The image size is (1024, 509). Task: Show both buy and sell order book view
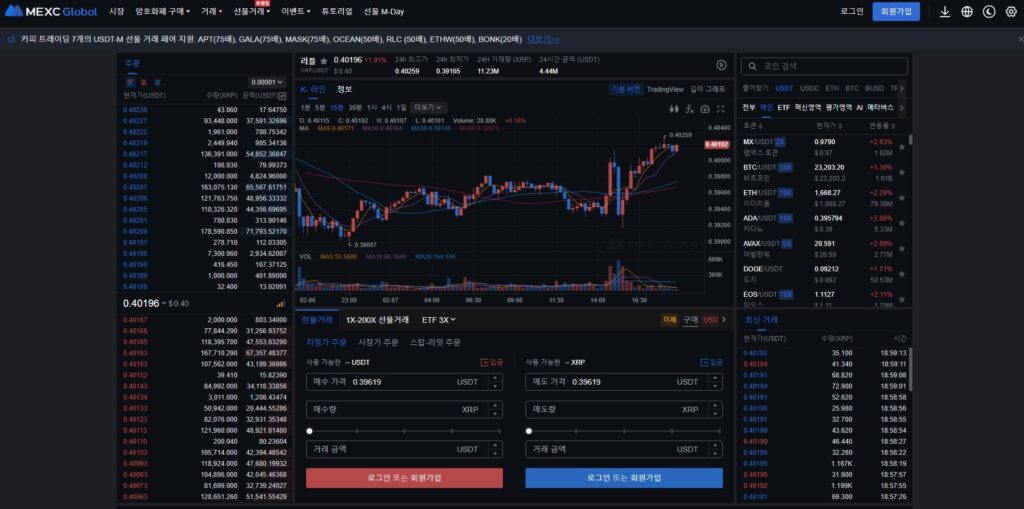129,82
